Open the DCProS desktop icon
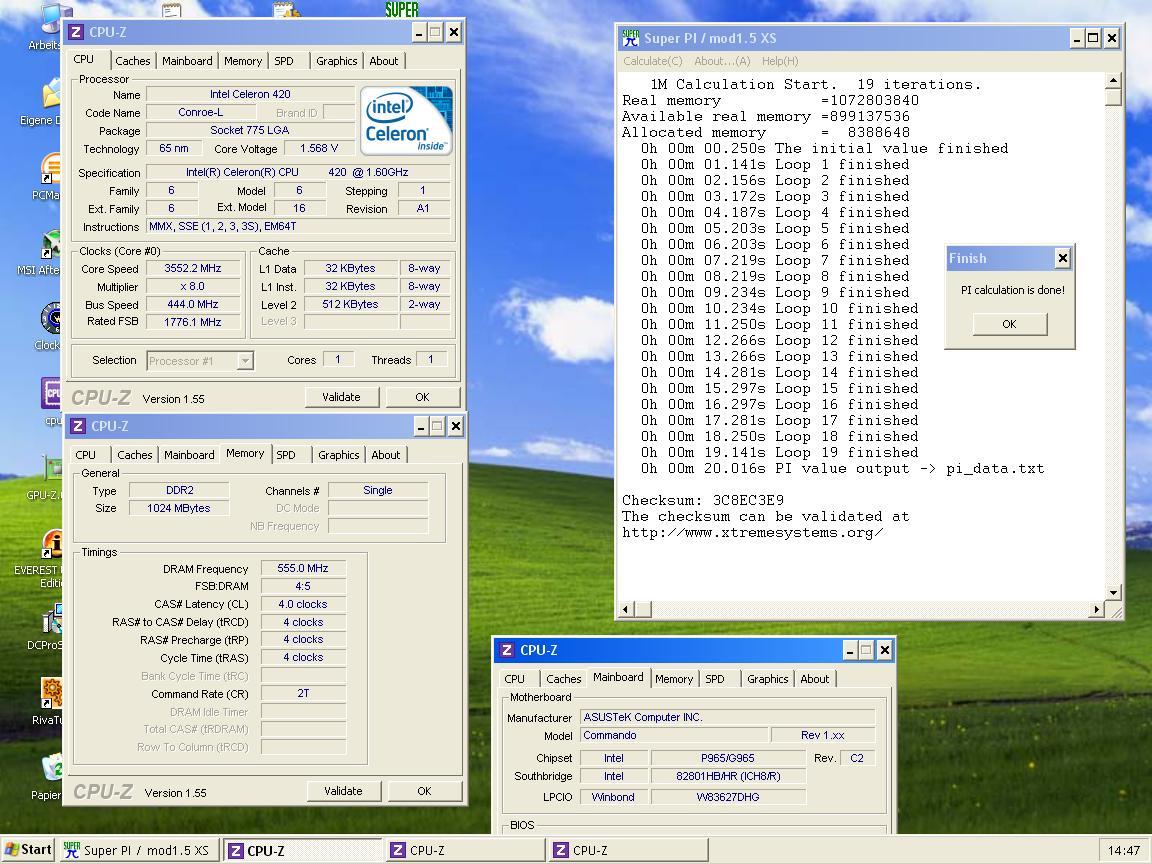This screenshot has width=1152, height=864. coord(51,621)
